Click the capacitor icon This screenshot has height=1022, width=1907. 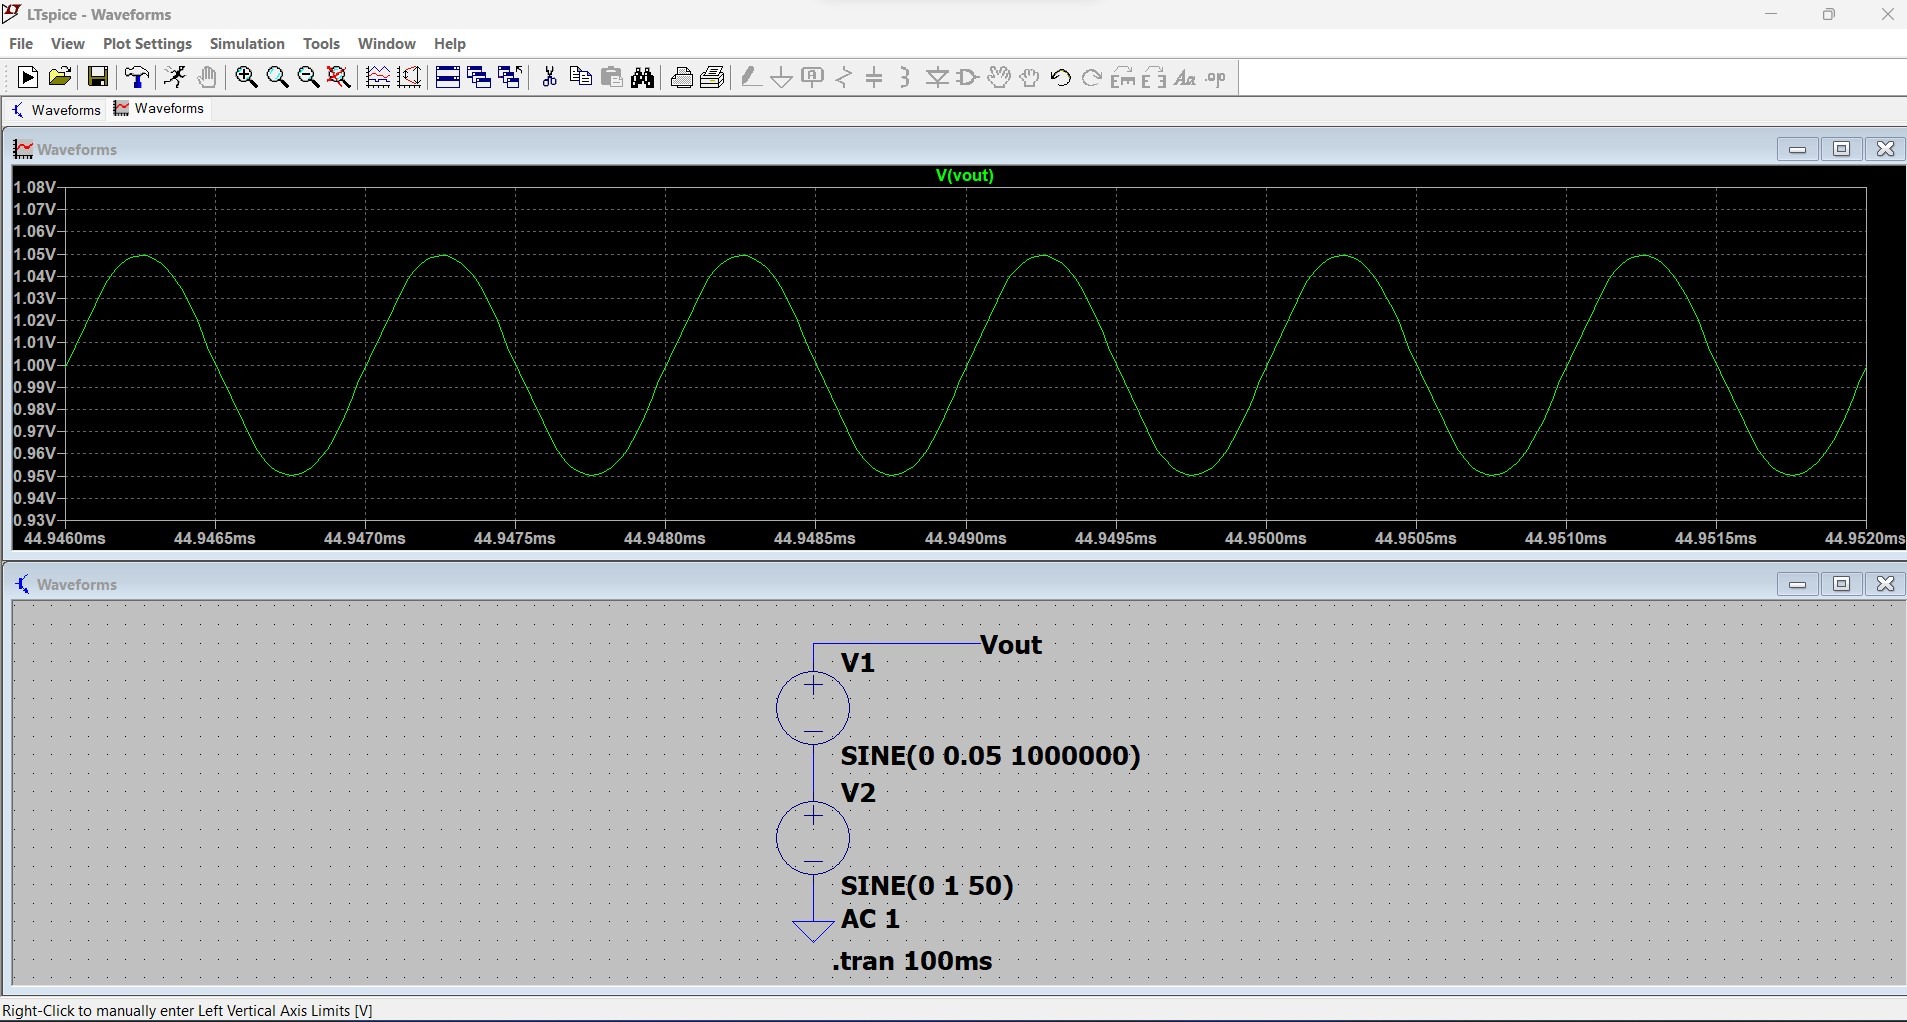point(875,78)
